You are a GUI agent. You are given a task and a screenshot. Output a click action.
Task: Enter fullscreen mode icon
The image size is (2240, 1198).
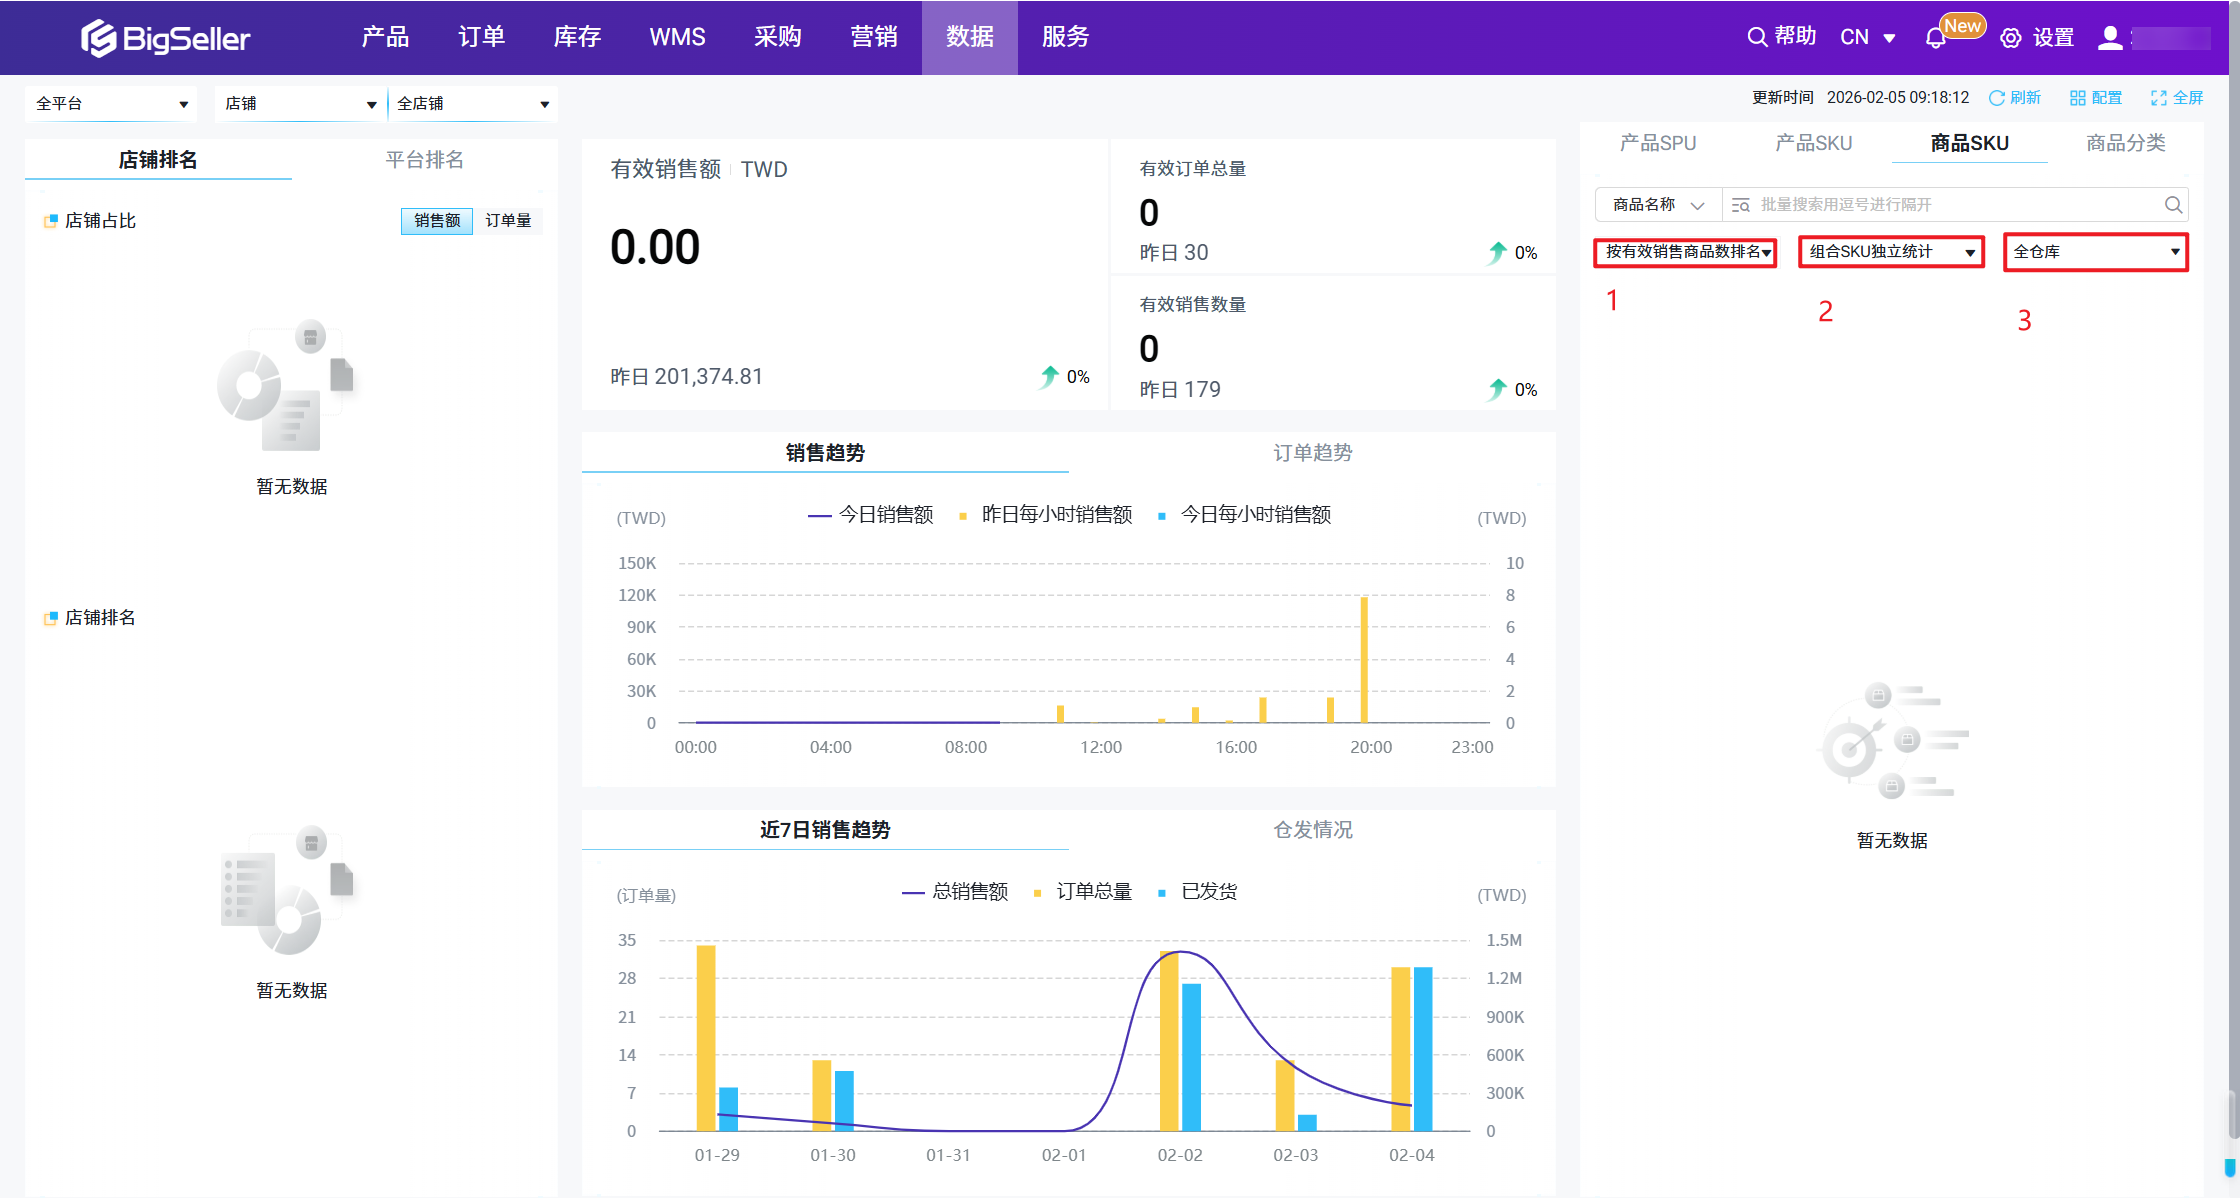coord(2159,98)
